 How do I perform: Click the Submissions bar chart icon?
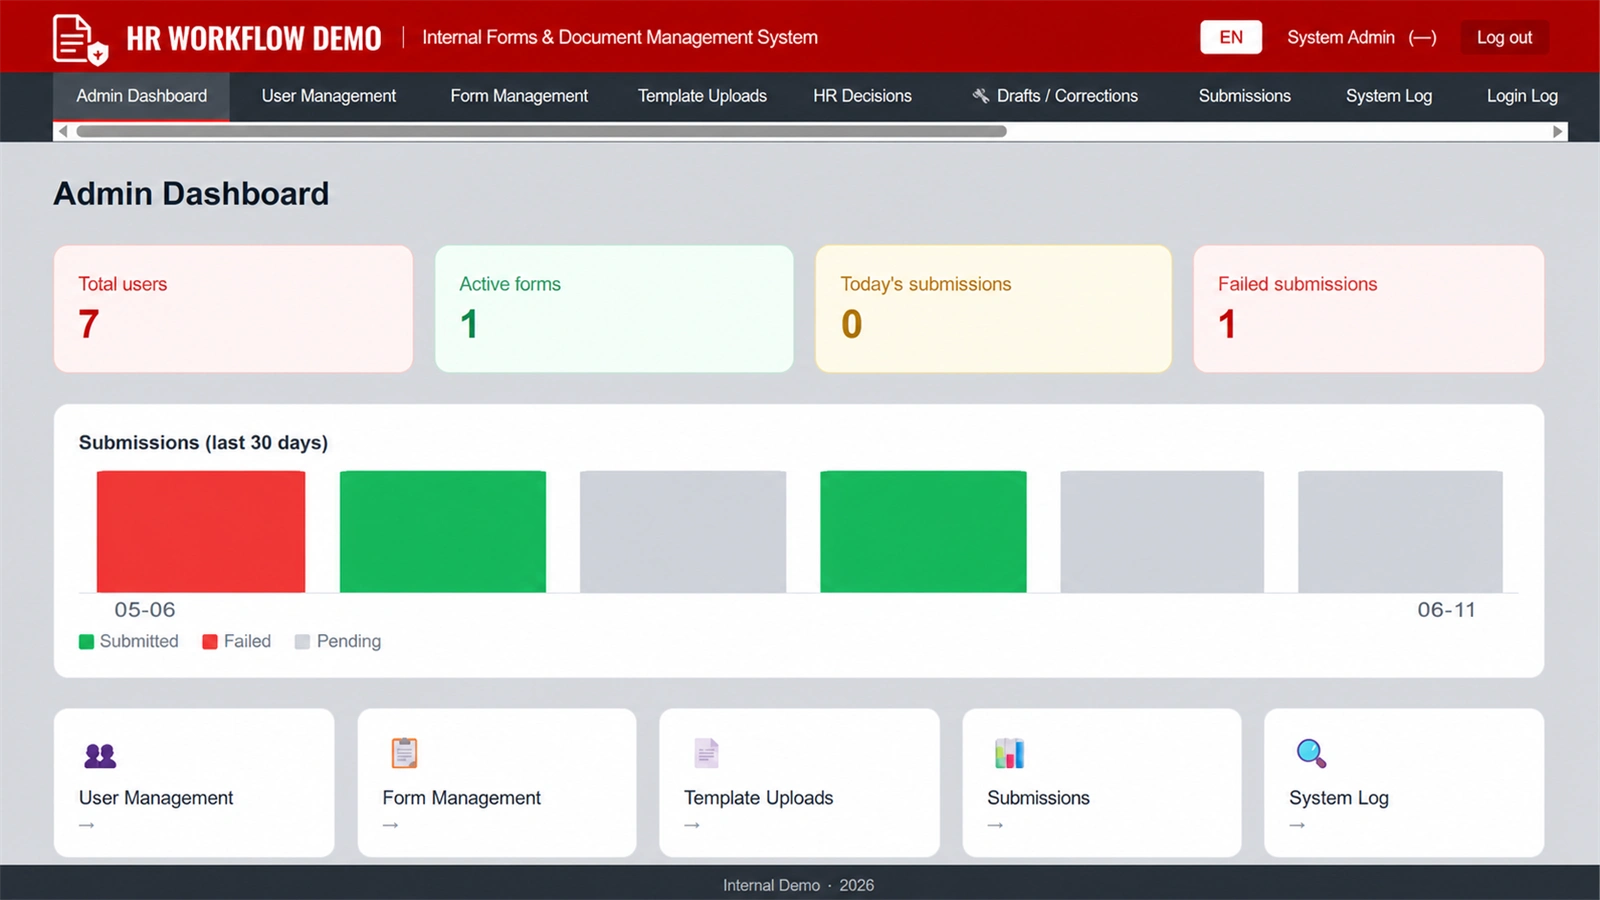(1009, 753)
